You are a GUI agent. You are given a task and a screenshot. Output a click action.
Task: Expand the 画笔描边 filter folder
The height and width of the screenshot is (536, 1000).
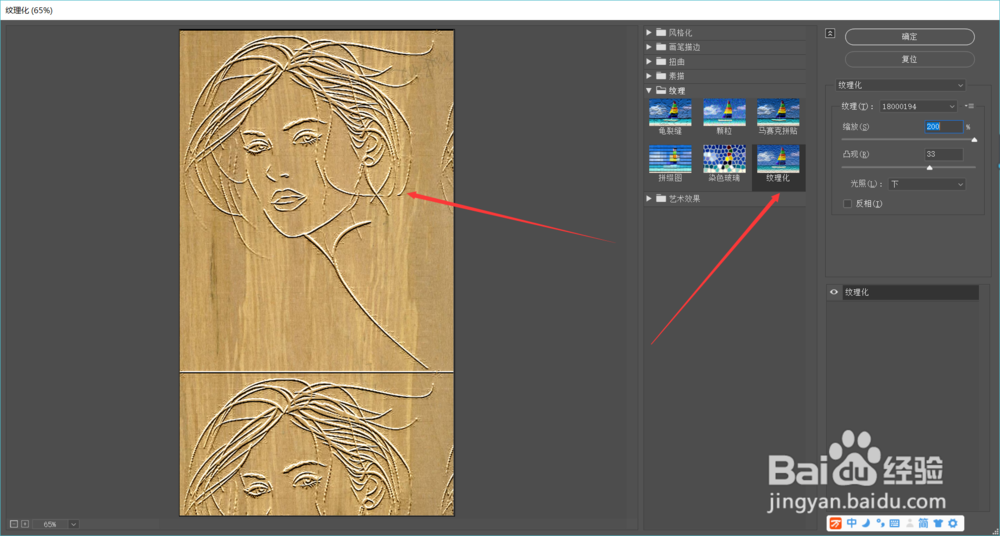click(649, 47)
